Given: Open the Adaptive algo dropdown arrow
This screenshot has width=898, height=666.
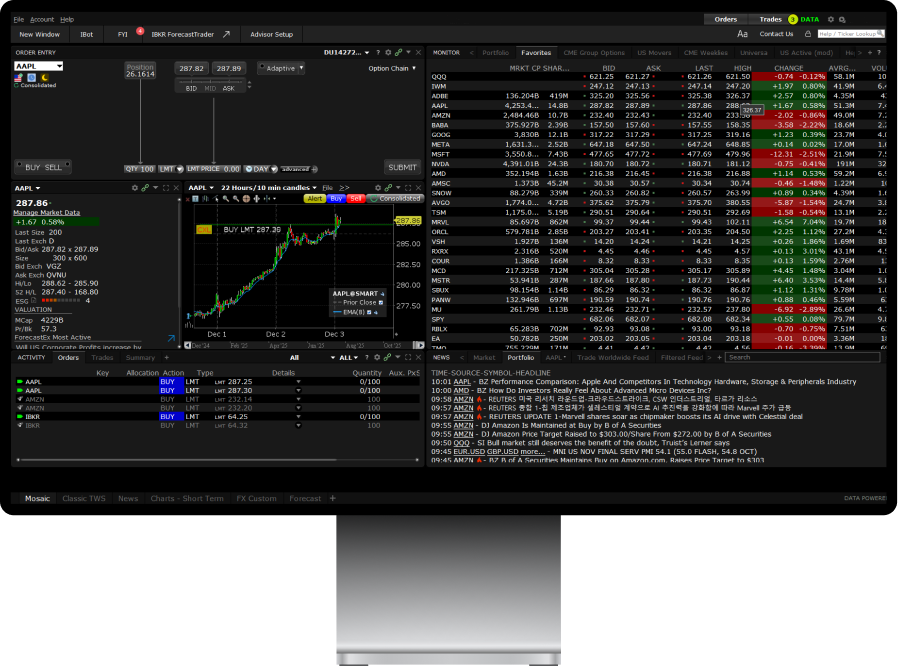Looking at the screenshot, I should tap(301, 68).
